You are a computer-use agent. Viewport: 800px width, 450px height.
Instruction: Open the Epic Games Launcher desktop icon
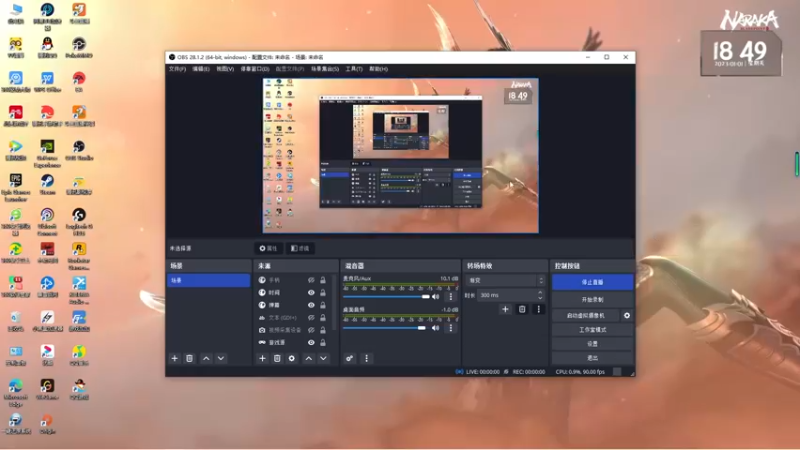[16, 187]
